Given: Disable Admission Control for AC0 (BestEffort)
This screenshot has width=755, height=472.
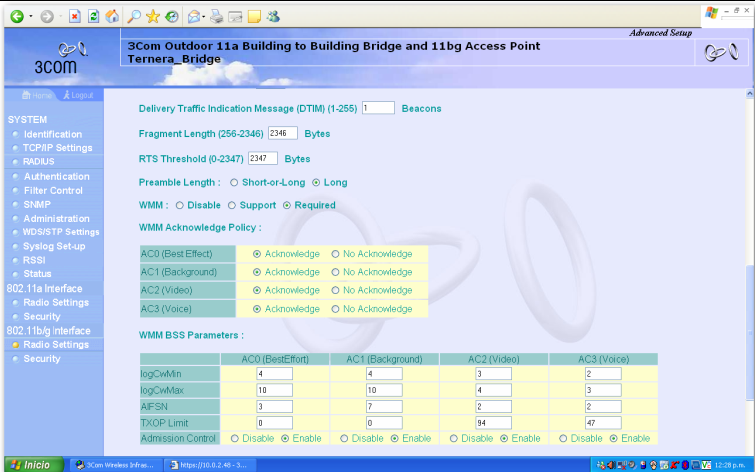Looking at the screenshot, I should pos(235,439).
